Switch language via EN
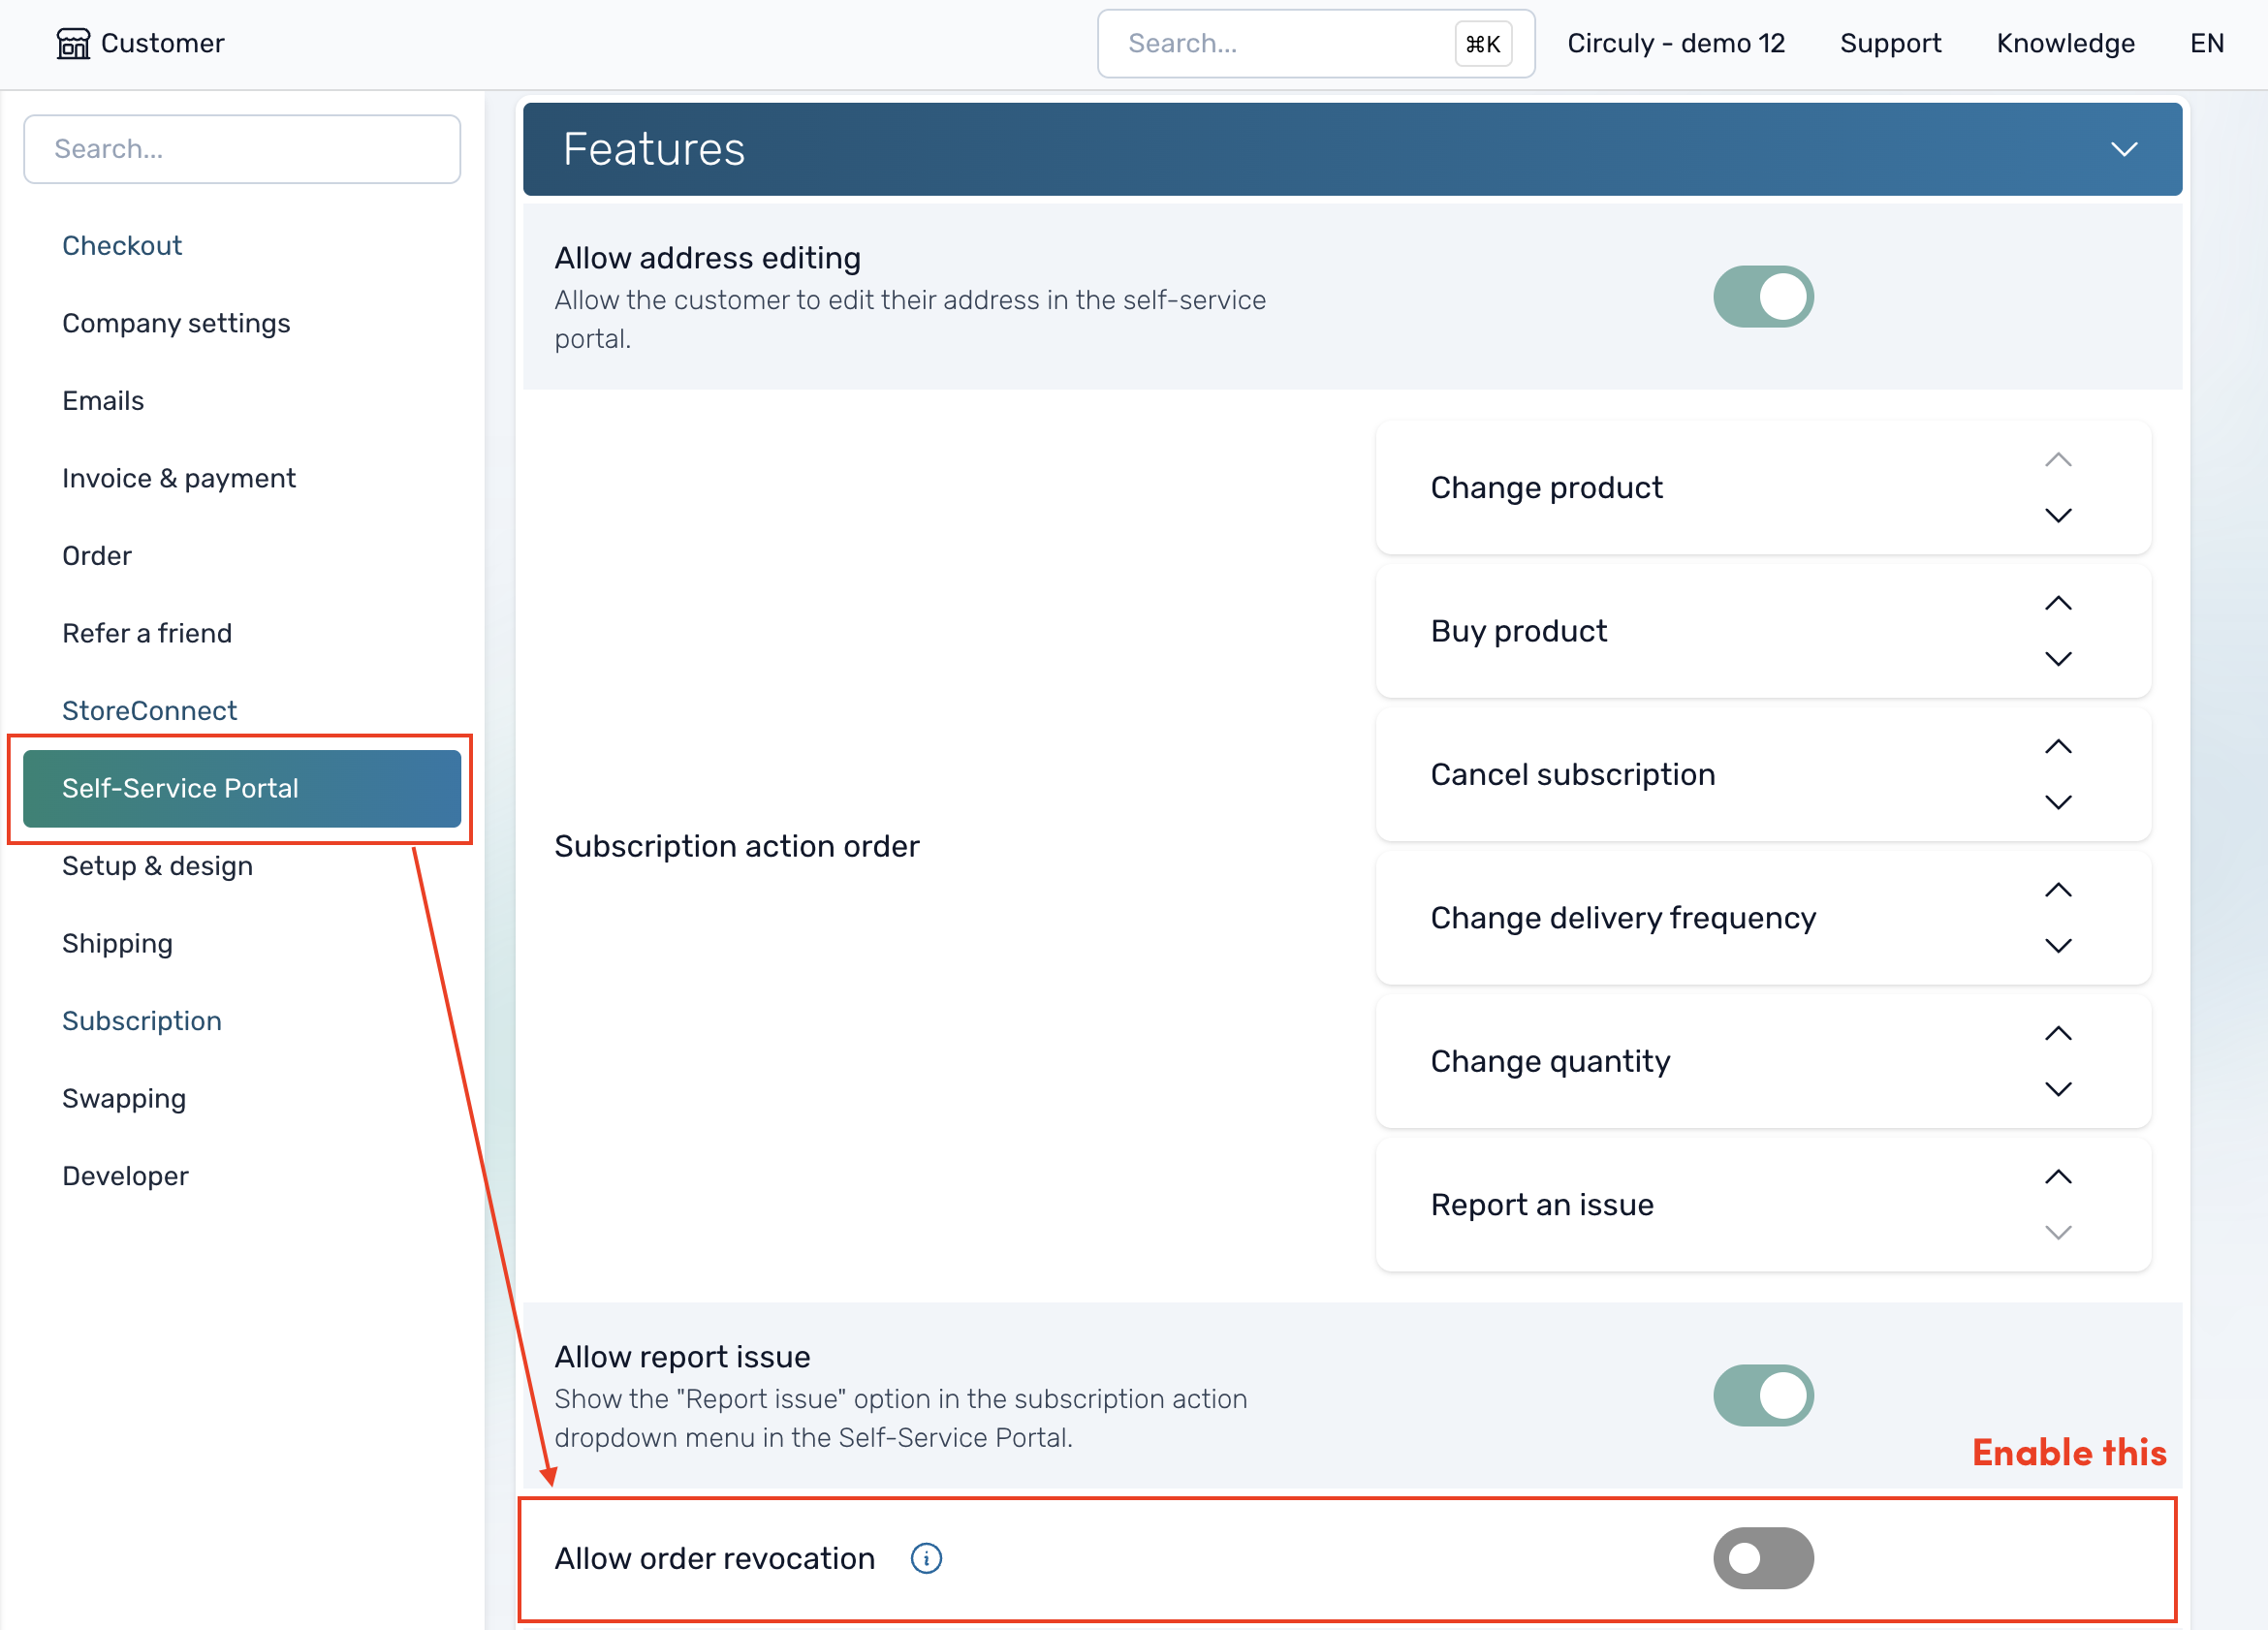The height and width of the screenshot is (1630, 2268). coord(2207,43)
